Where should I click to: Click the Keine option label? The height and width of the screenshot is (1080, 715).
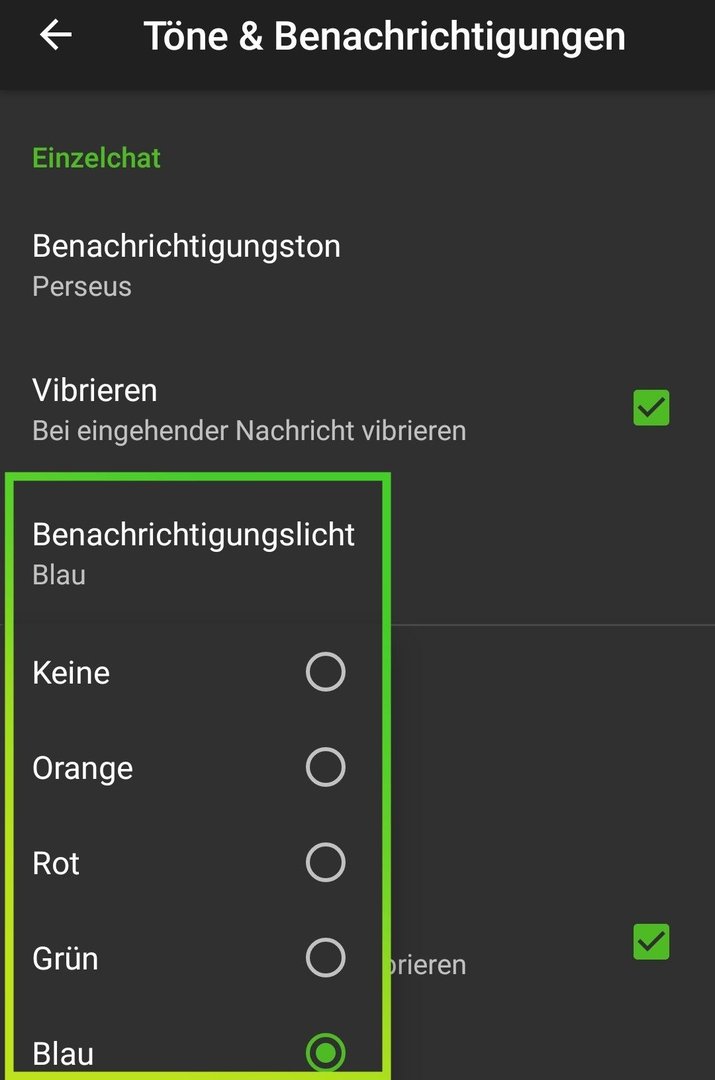pos(71,673)
